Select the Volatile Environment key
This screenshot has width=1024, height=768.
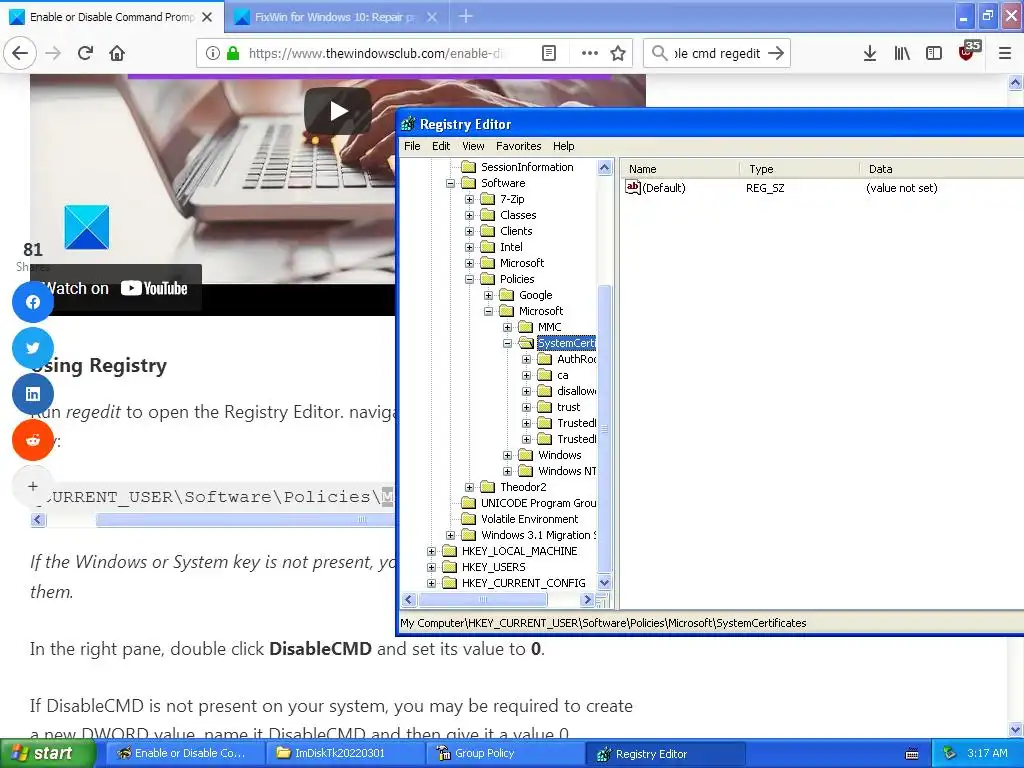point(529,519)
